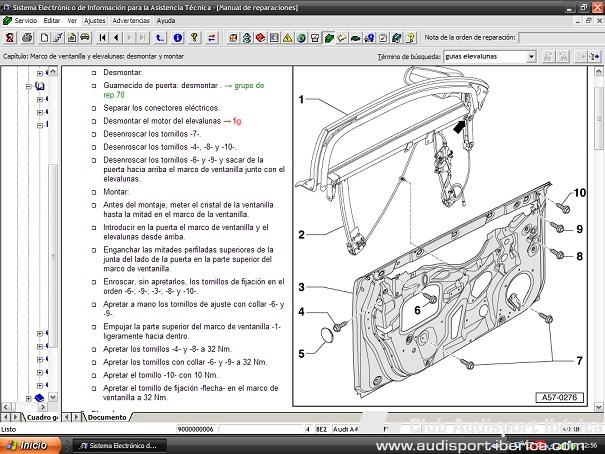The height and width of the screenshot is (454, 605).
Task: Click the figure label A57-0276 in diagram
Action: point(559,397)
